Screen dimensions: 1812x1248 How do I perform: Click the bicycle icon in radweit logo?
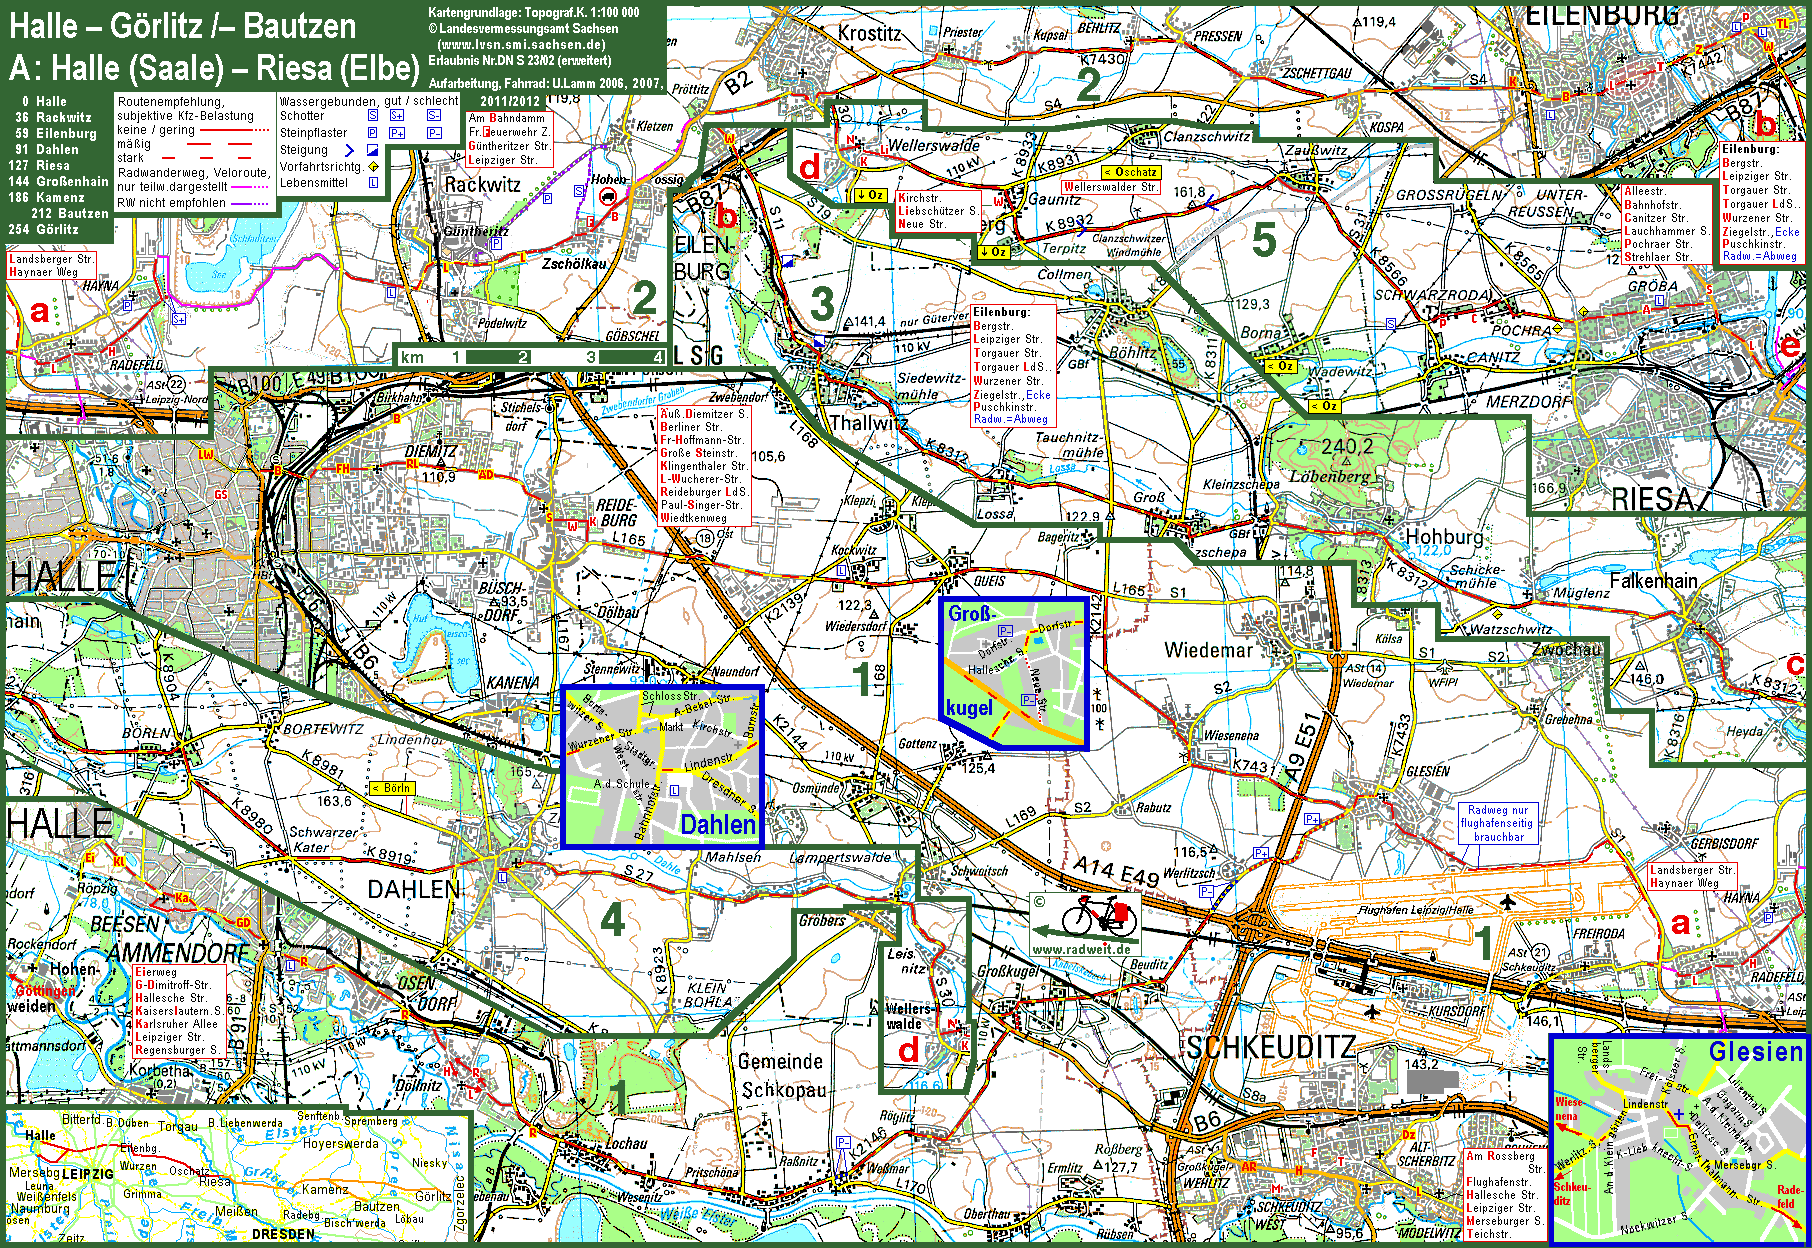coord(1098,914)
